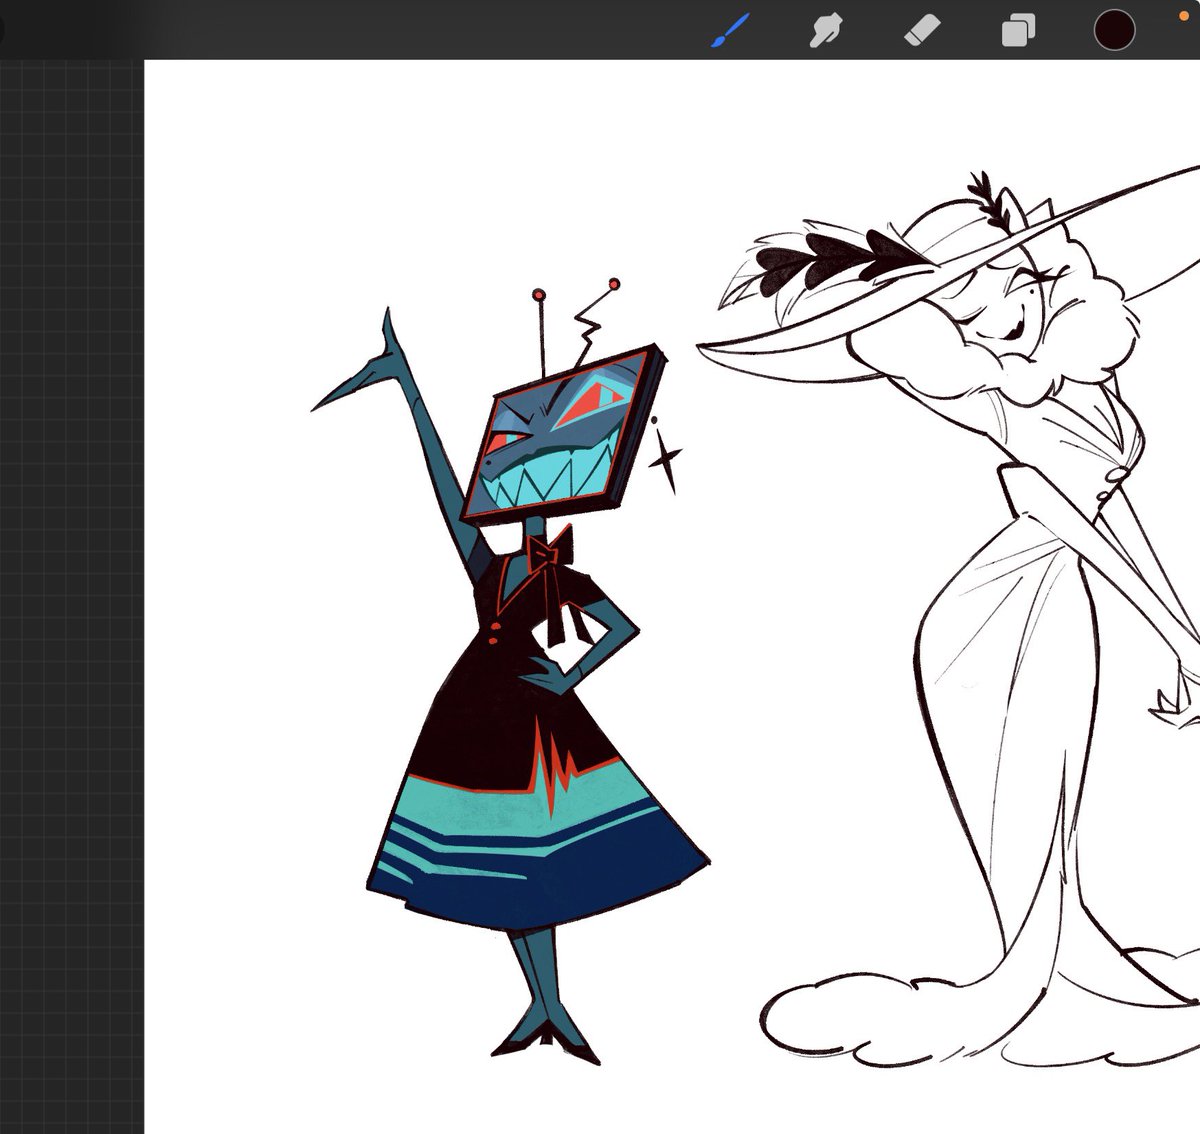This screenshot has height=1134, width=1200.
Task: Tap the Eraser icon again to open eraser brushes
Action: click(x=922, y=30)
